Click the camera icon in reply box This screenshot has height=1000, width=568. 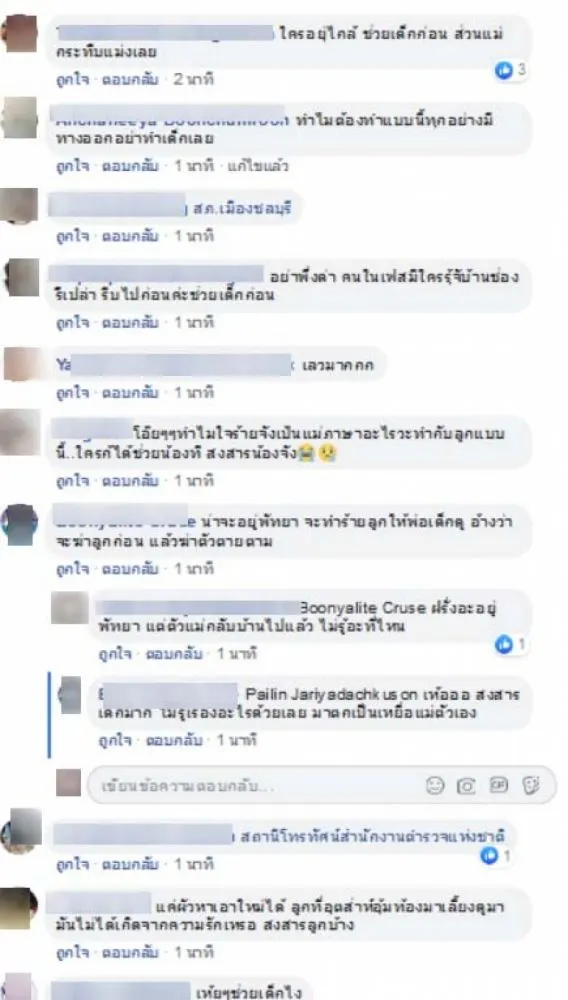coord(466,786)
